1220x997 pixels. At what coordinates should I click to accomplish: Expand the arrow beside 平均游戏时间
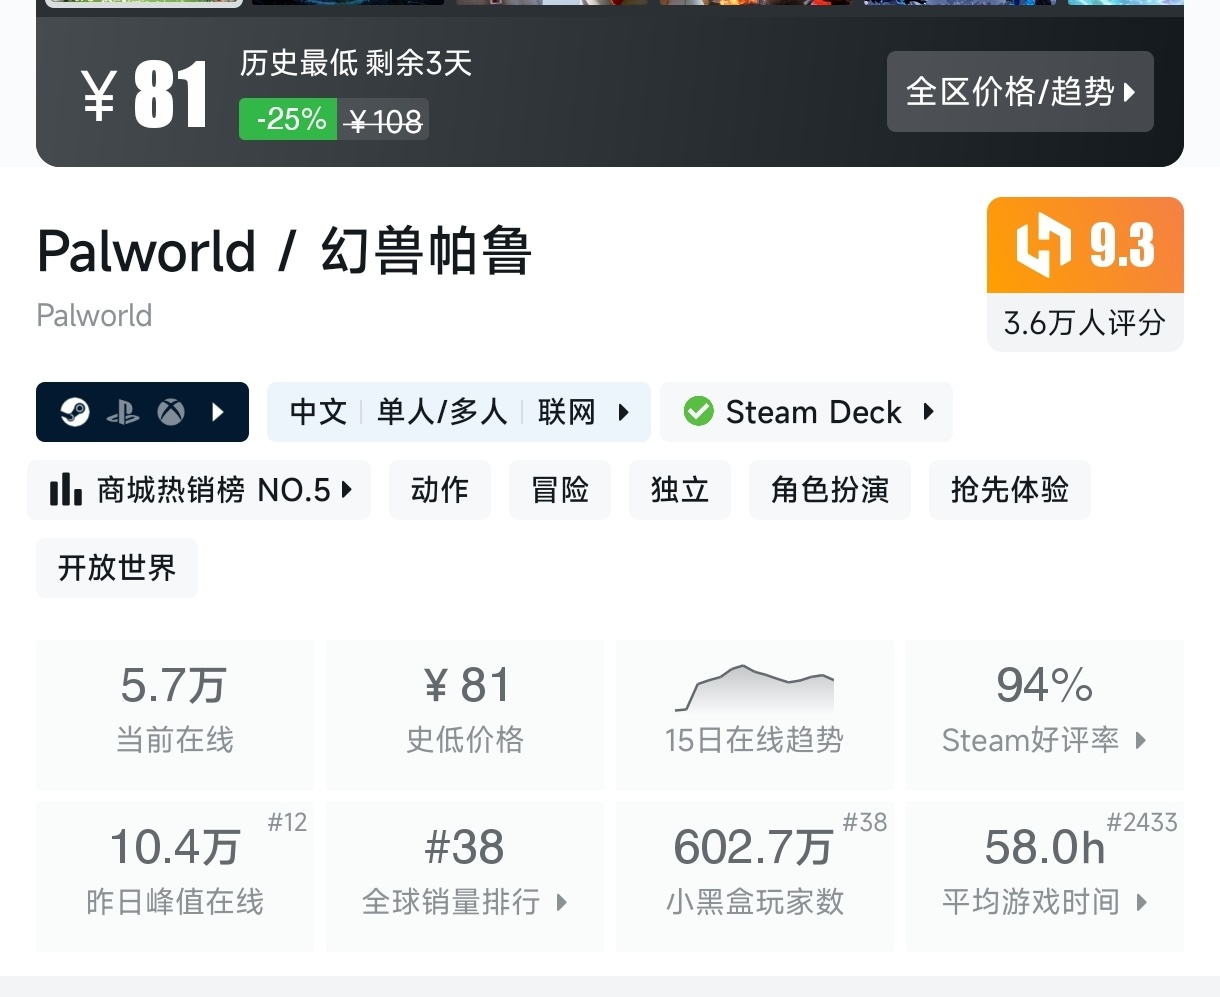(x=1141, y=903)
